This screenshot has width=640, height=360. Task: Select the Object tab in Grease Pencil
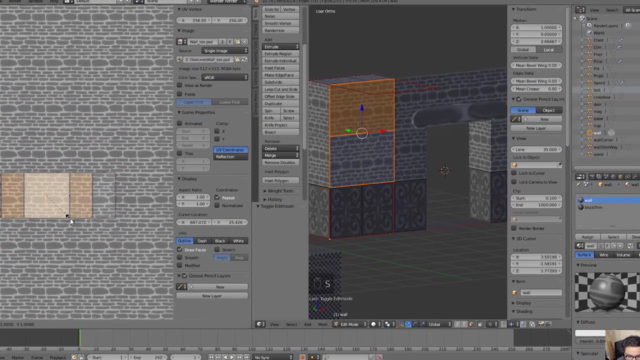[549, 110]
